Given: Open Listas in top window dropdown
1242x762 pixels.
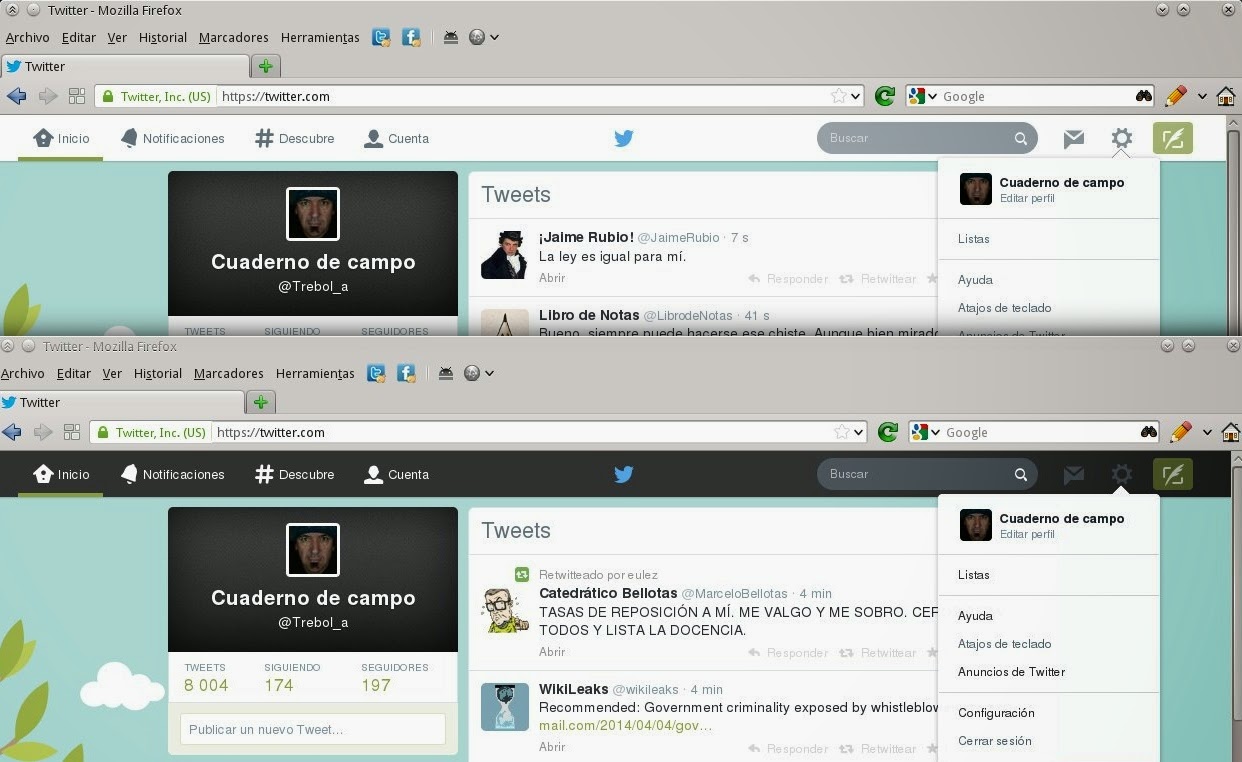Looking at the screenshot, I should point(973,239).
